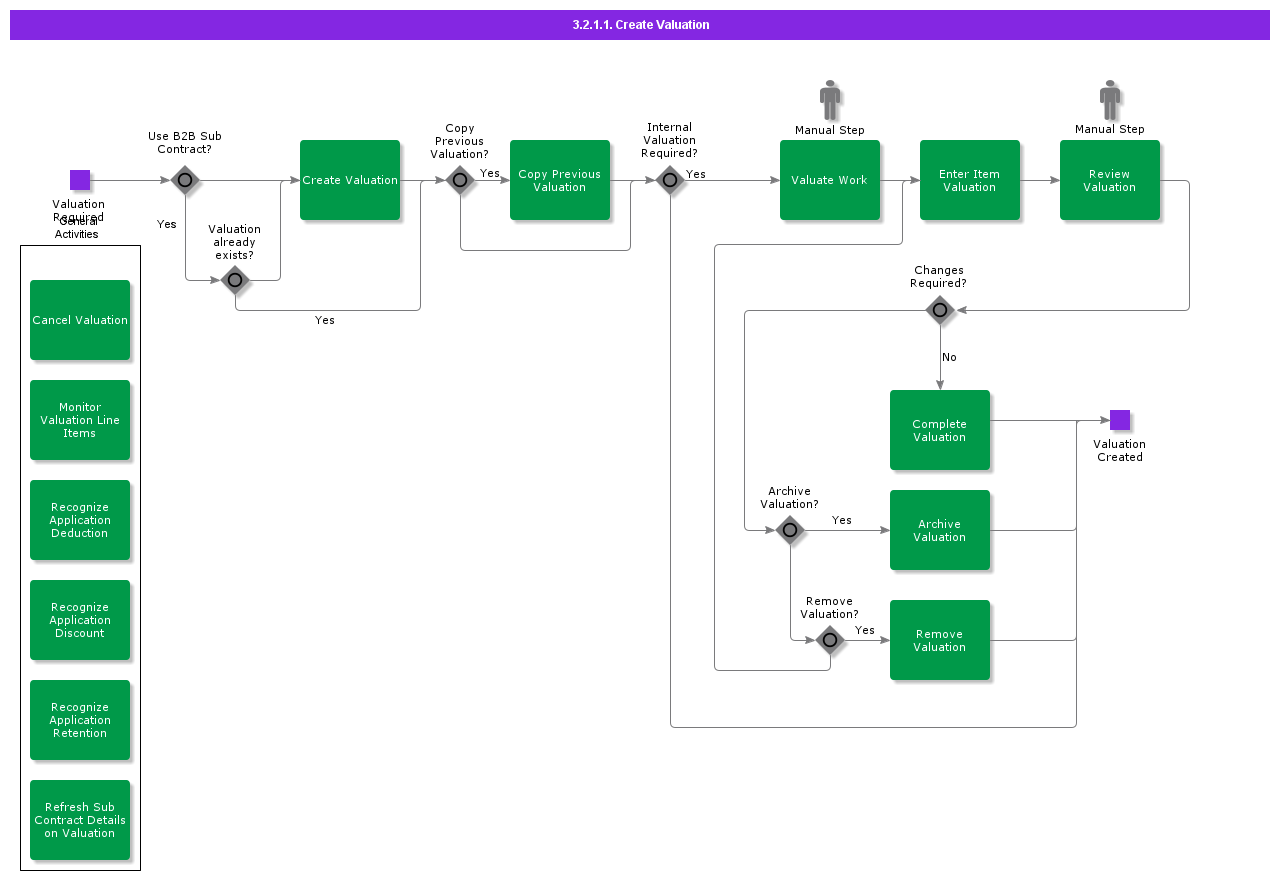The image size is (1280, 880).
Task: Click the Valuation Required purple start event
Action: click(x=80, y=180)
